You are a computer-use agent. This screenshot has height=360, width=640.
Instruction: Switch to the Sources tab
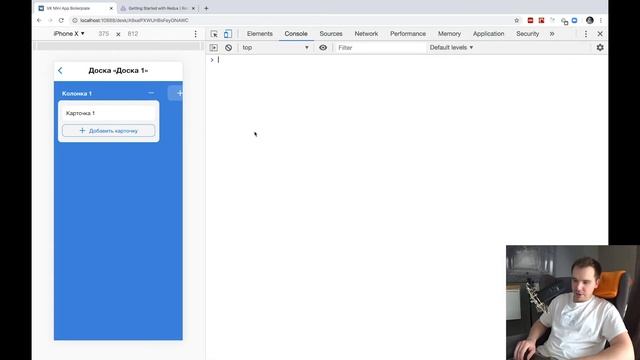point(331,34)
